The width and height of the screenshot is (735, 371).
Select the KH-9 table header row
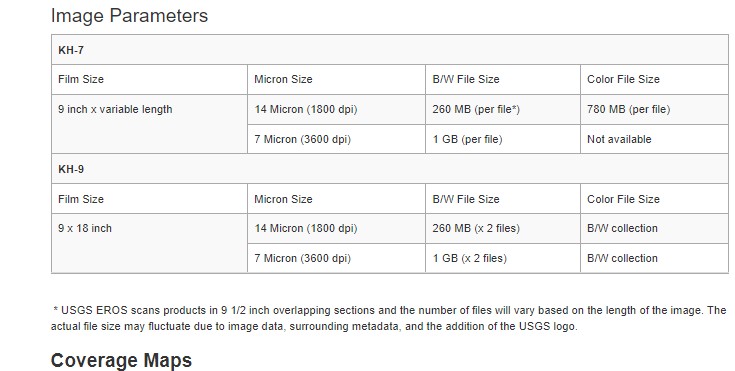click(390, 169)
